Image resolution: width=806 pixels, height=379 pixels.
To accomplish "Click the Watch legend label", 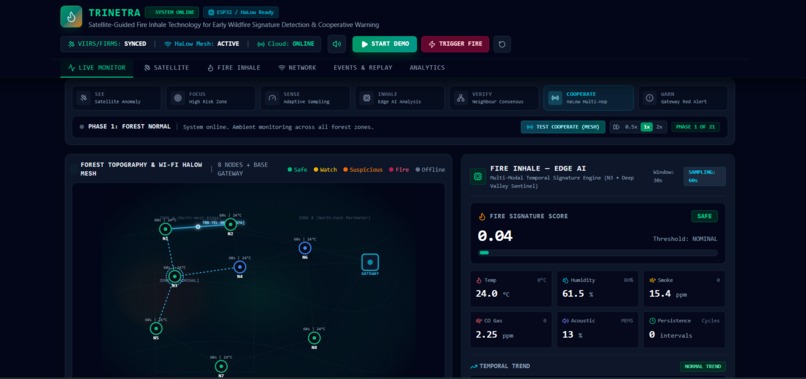I will 328,170.
